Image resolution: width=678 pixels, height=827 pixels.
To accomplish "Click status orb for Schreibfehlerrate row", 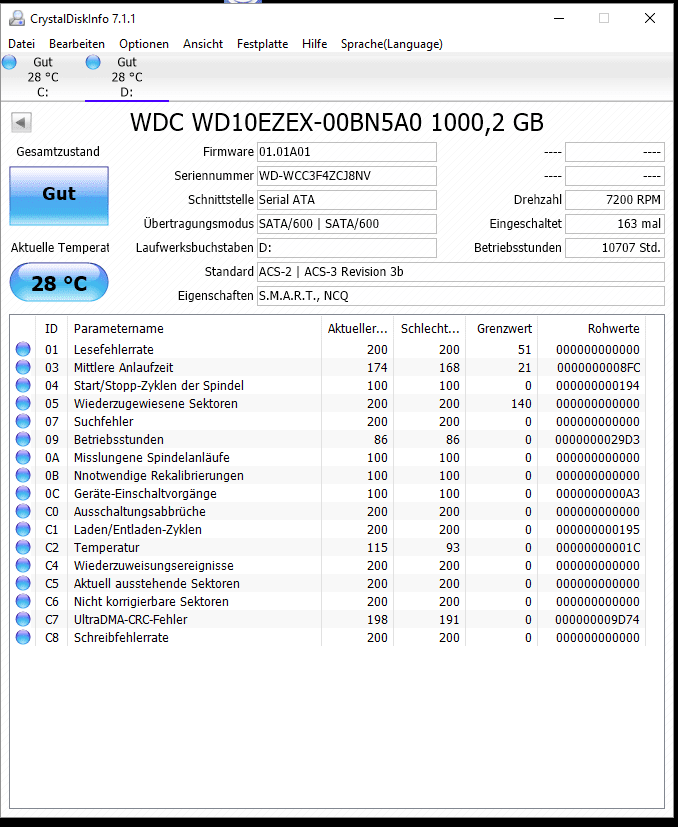I will (23, 637).
